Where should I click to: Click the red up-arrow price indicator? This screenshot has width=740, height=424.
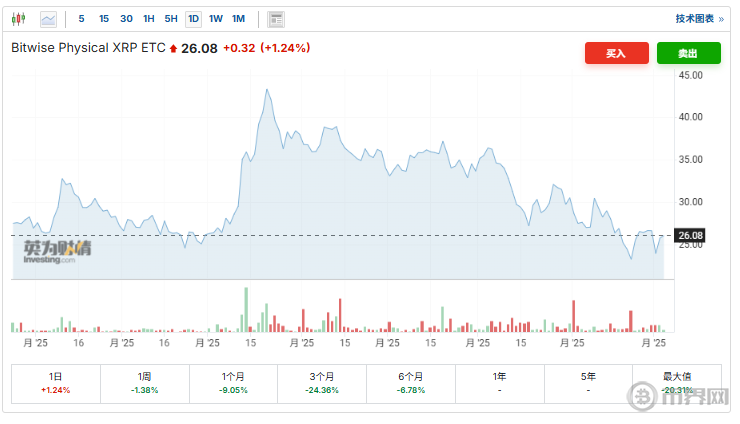point(173,48)
